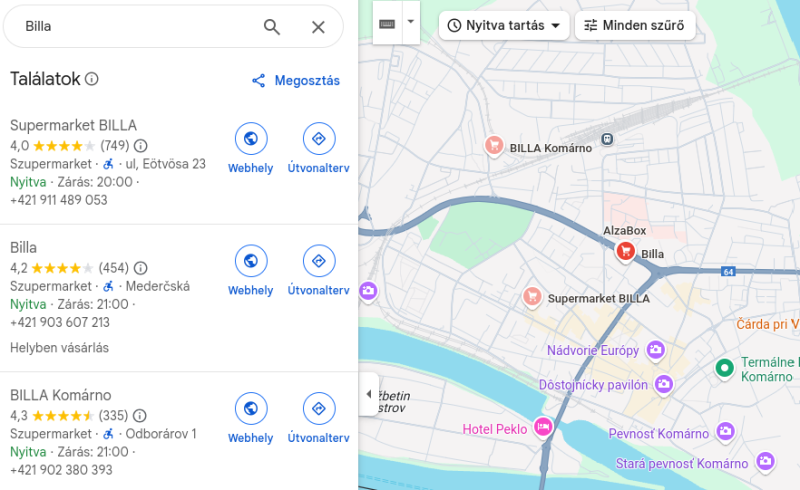Open the BILLA Komárno result title
The height and width of the screenshot is (490, 800).
click(61, 395)
